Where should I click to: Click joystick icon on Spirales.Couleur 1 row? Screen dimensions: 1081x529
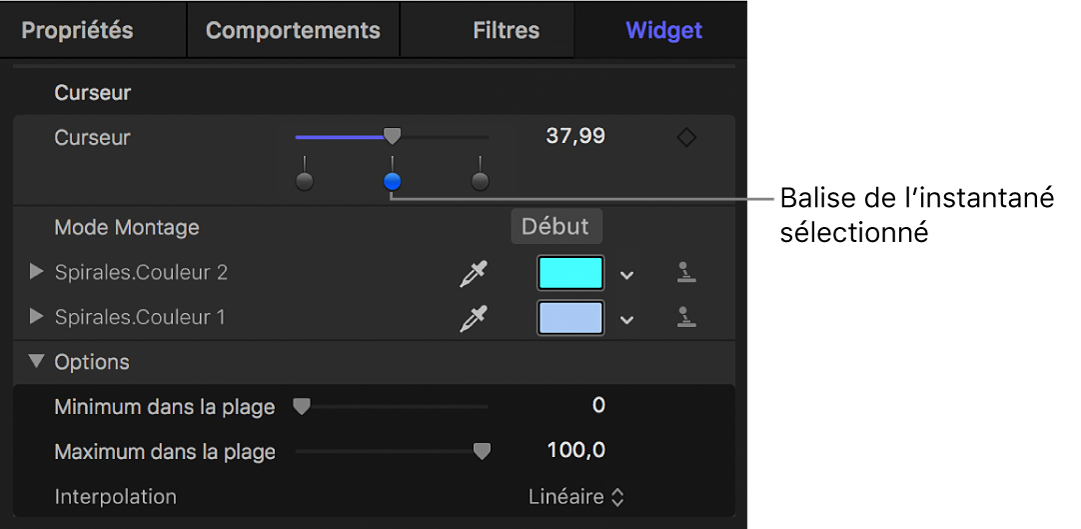tap(686, 318)
